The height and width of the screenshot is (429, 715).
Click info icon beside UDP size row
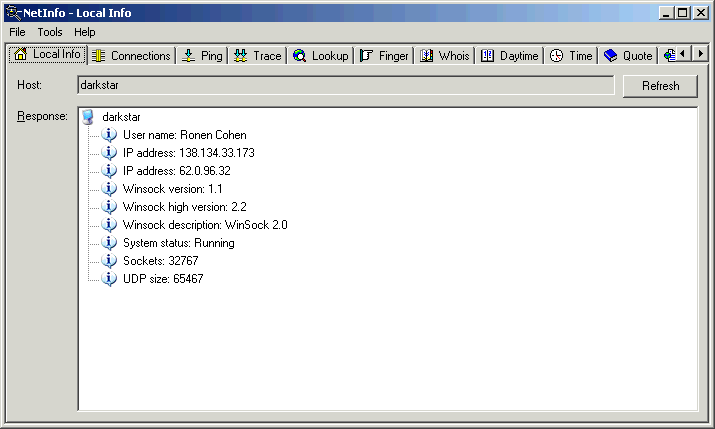coord(109,279)
